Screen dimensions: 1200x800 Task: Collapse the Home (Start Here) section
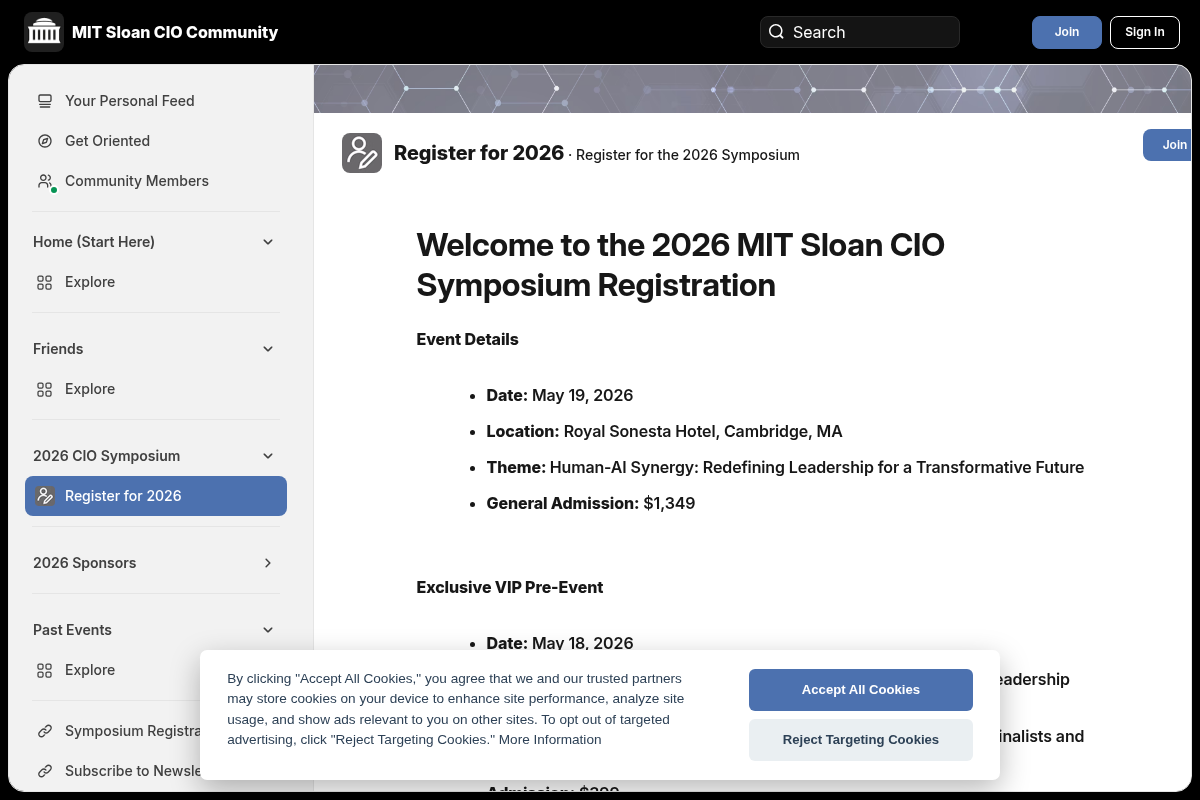tap(268, 242)
